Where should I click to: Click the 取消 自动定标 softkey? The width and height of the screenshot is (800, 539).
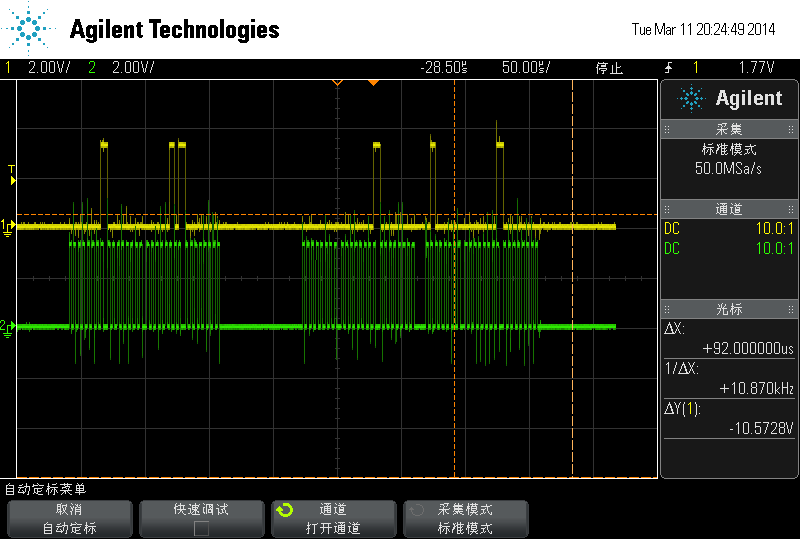pos(69,519)
